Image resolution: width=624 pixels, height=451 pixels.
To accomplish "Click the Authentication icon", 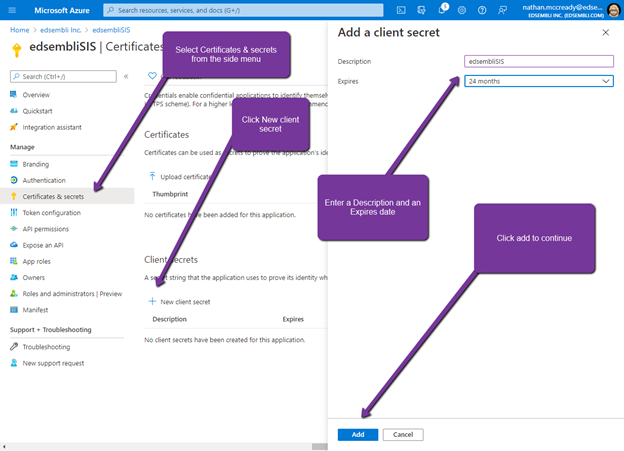I will 14,180.
